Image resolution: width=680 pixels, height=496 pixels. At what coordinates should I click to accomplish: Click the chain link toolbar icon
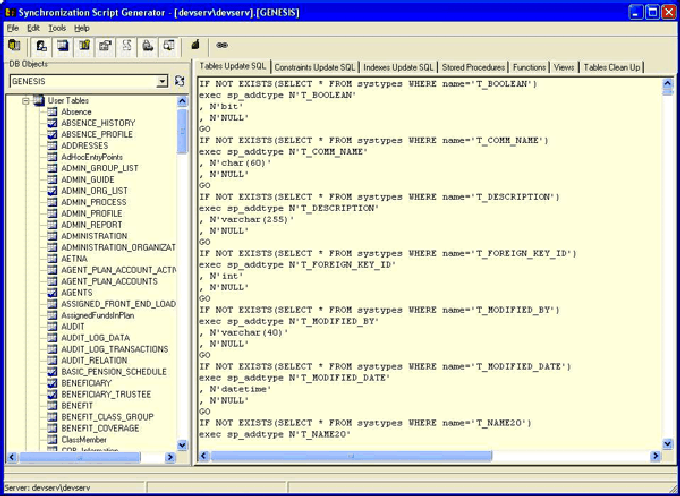click(x=222, y=45)
